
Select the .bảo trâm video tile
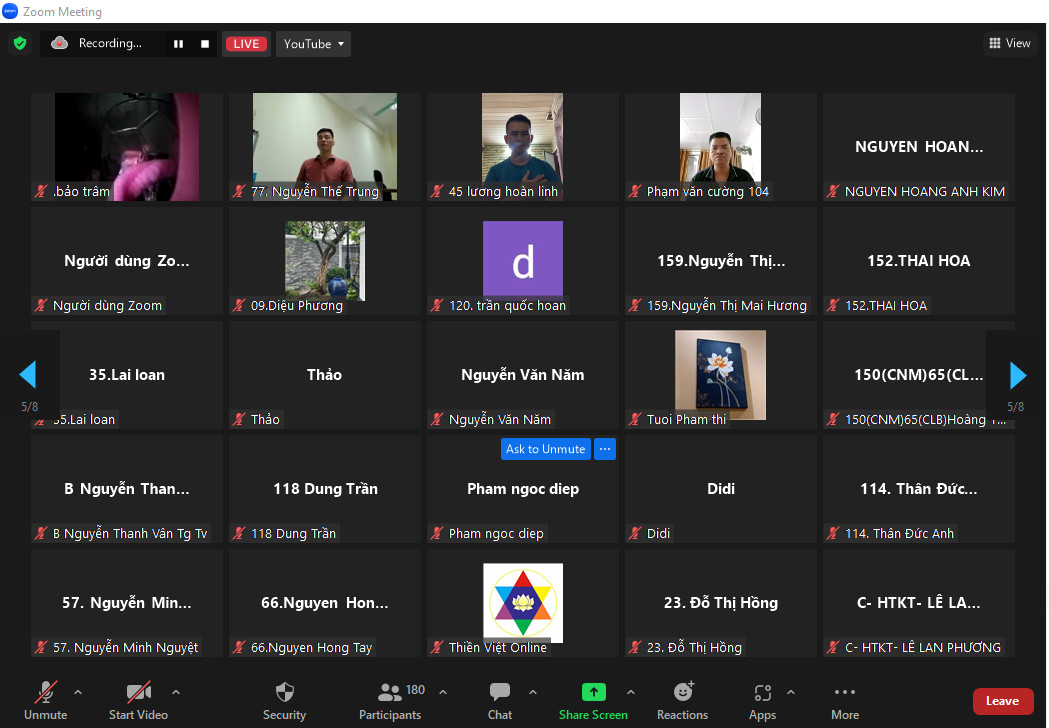pos(126,147)
